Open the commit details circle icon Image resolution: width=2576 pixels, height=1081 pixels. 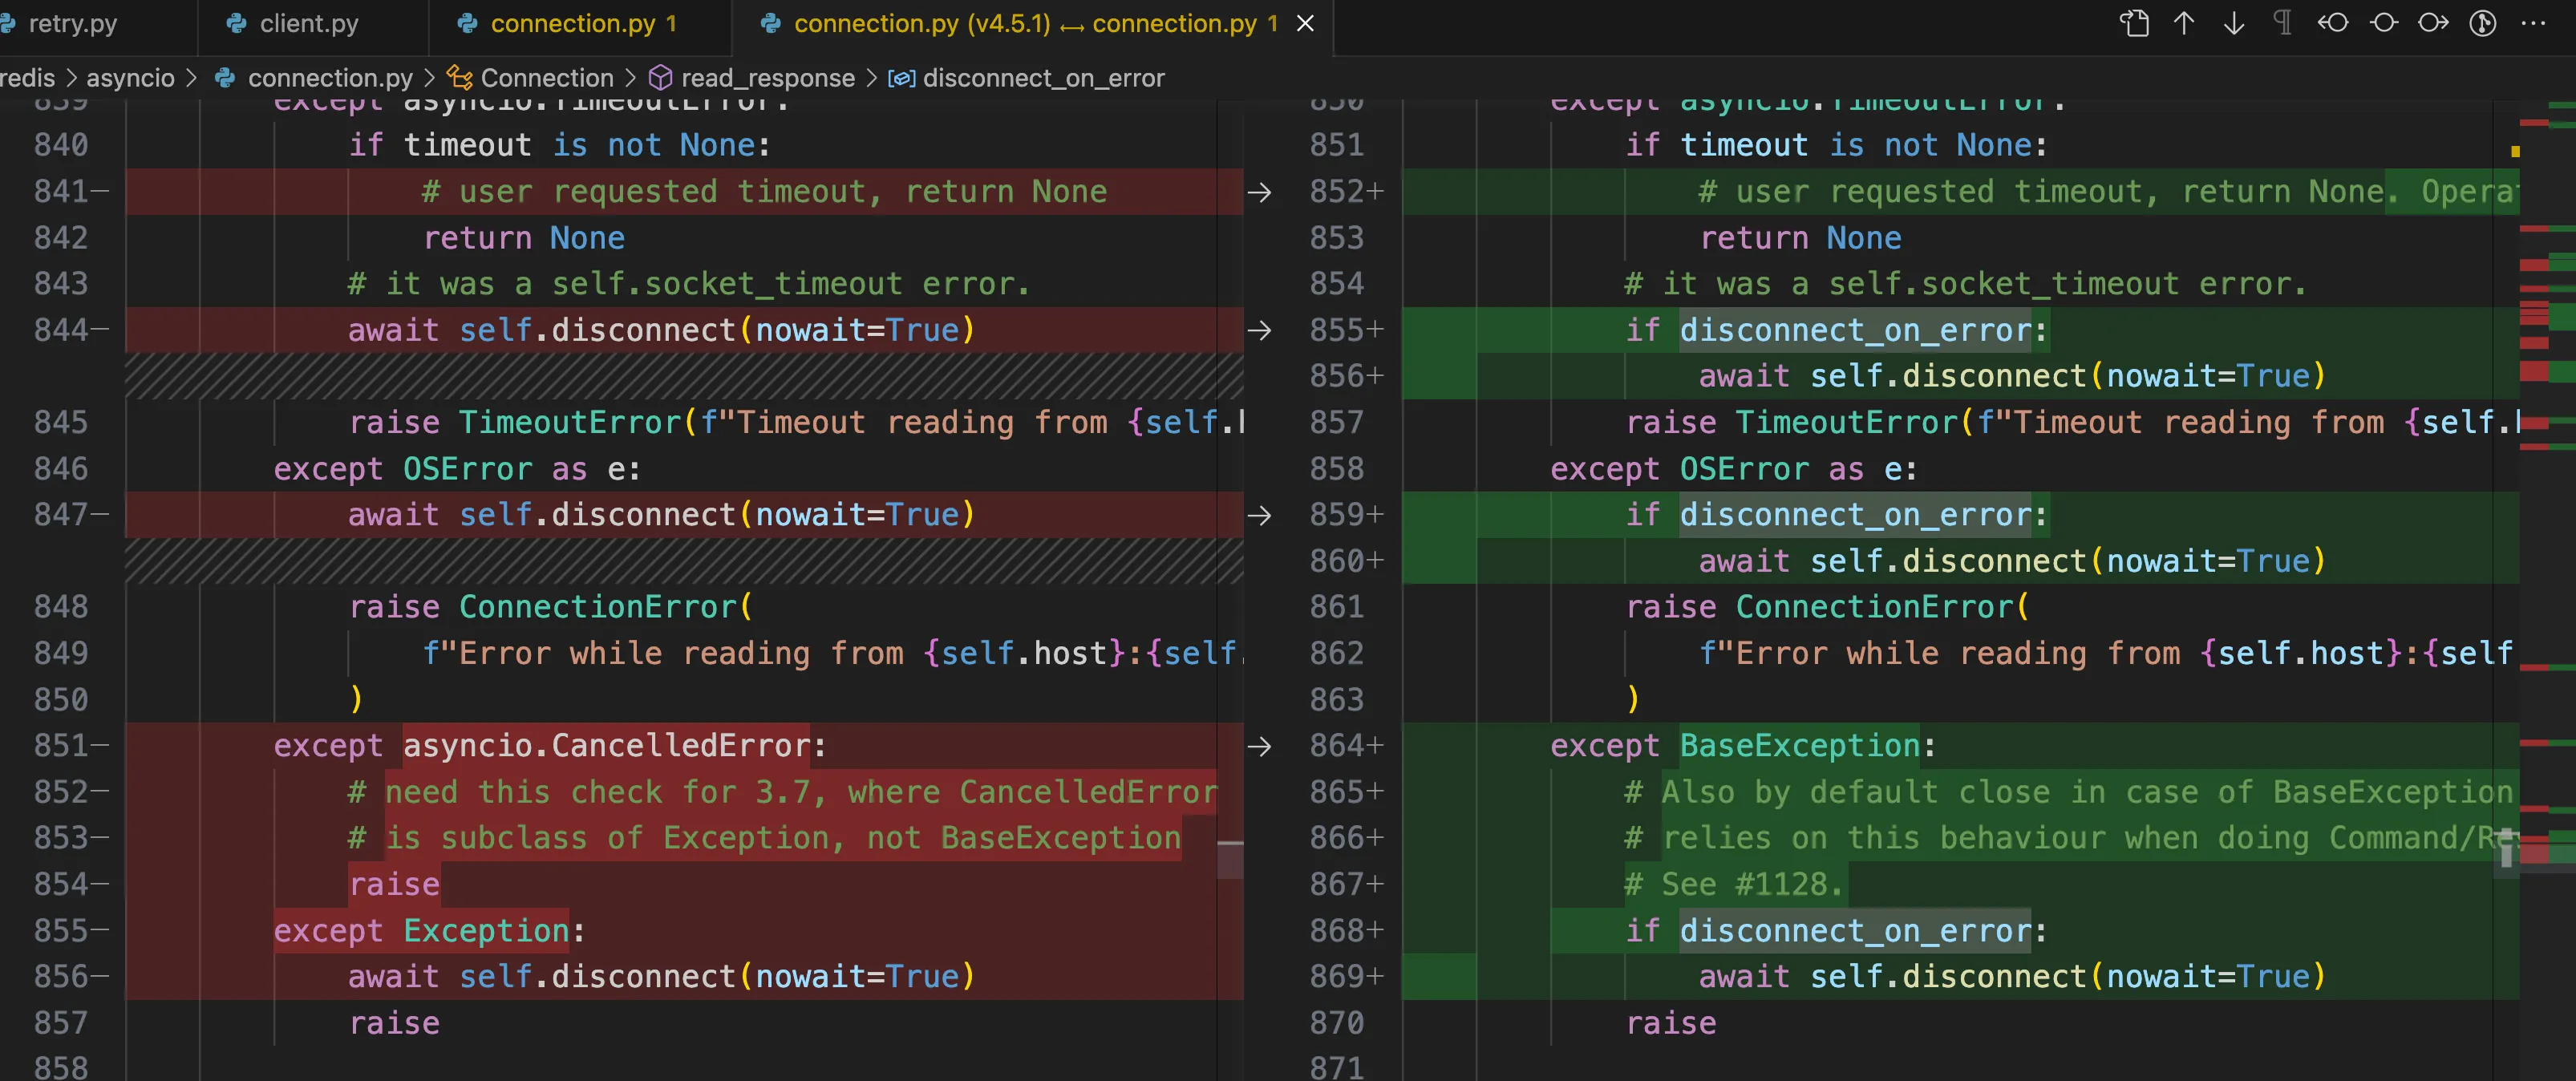2384,23
